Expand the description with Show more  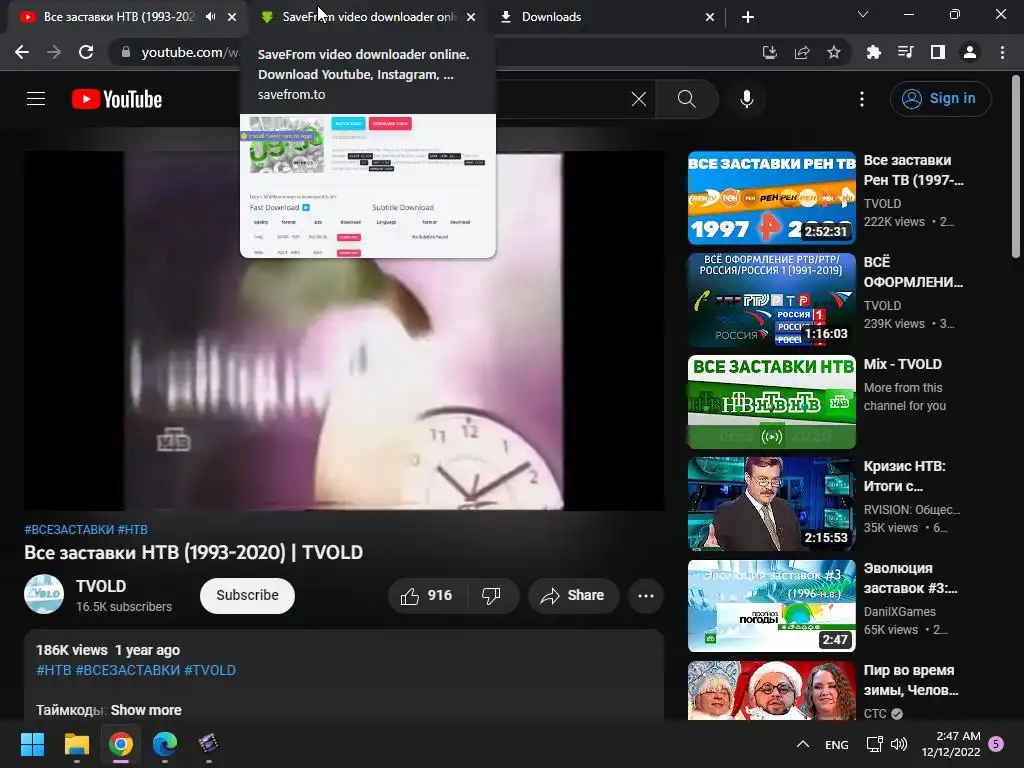coord(146,710)
